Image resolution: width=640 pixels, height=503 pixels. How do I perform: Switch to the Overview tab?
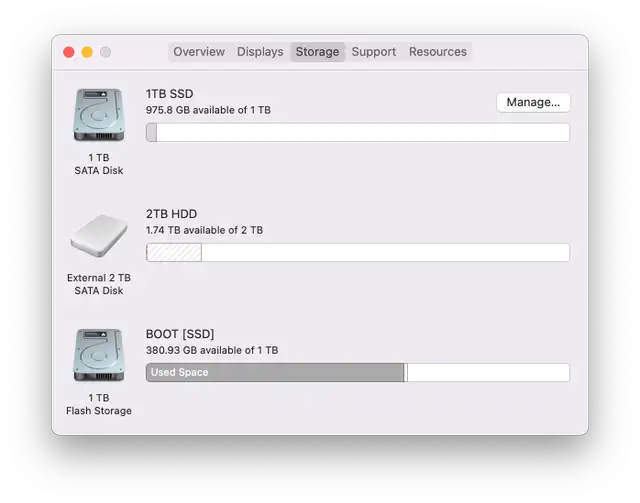point(199,52)
